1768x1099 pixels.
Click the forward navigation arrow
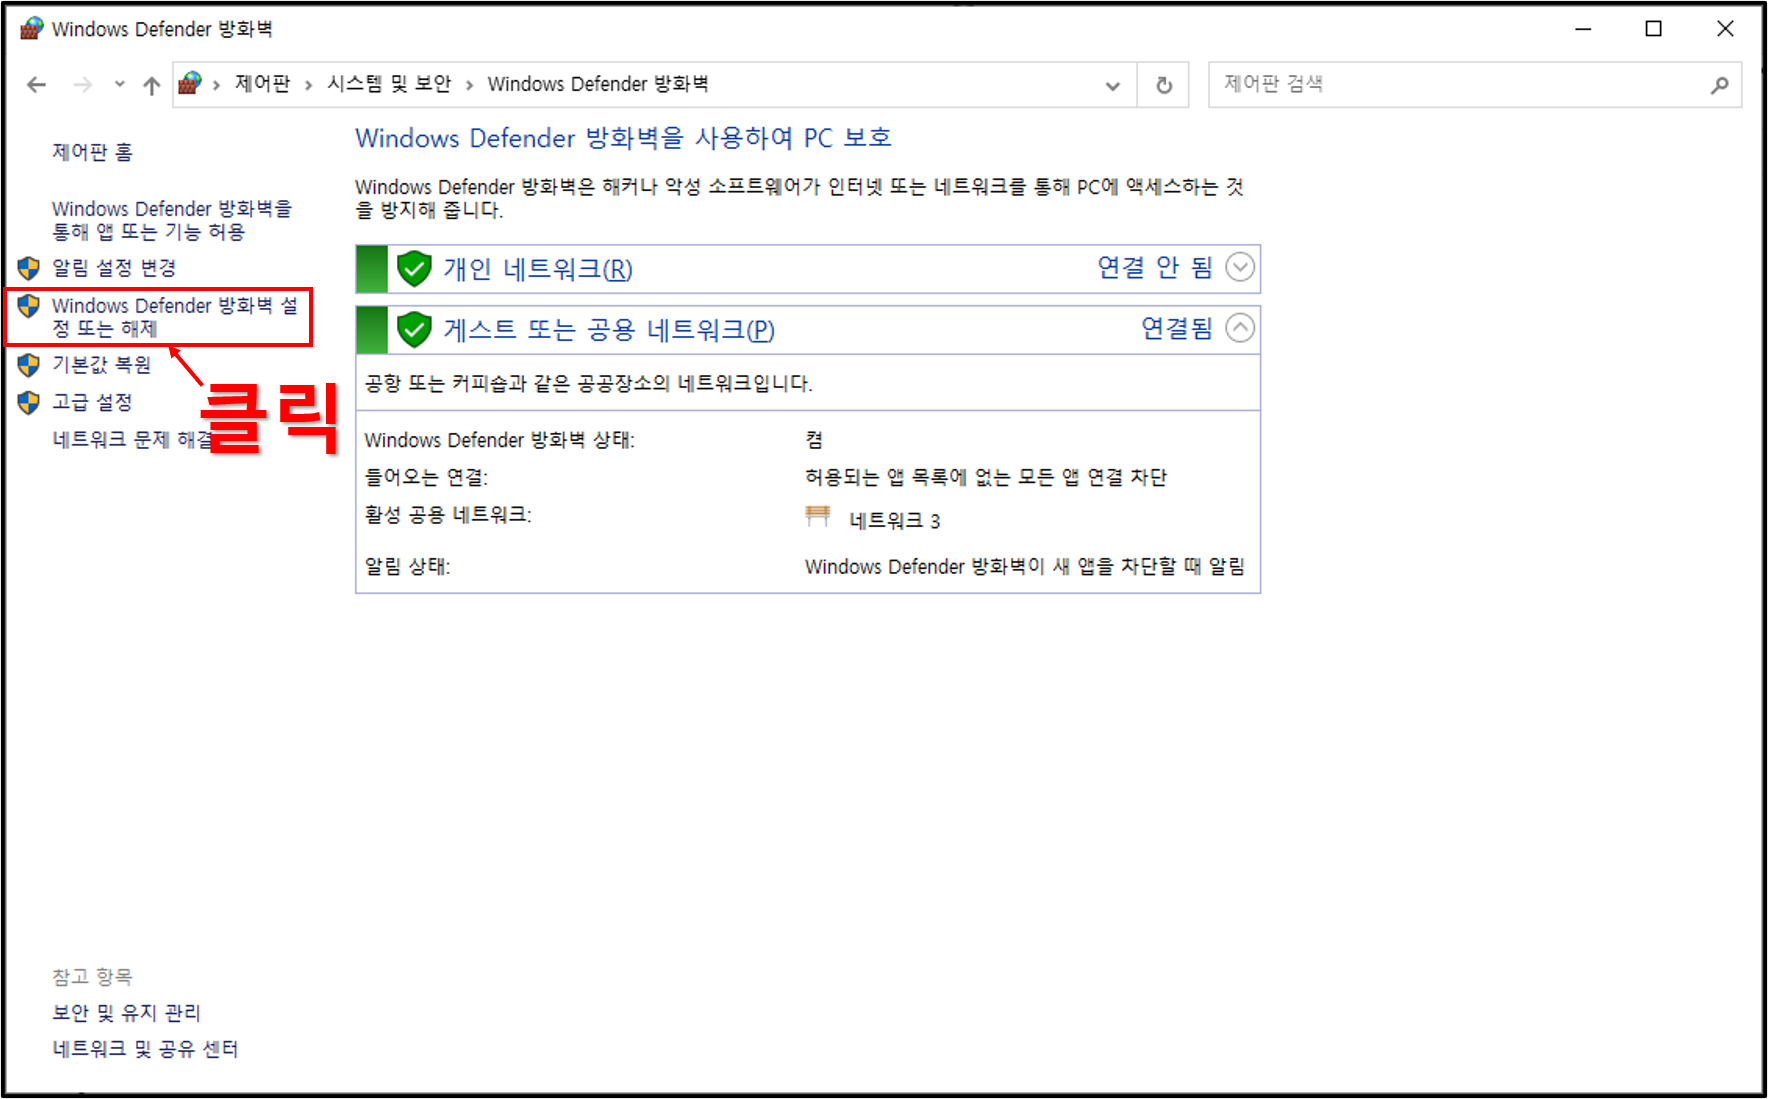click(83, 85)
